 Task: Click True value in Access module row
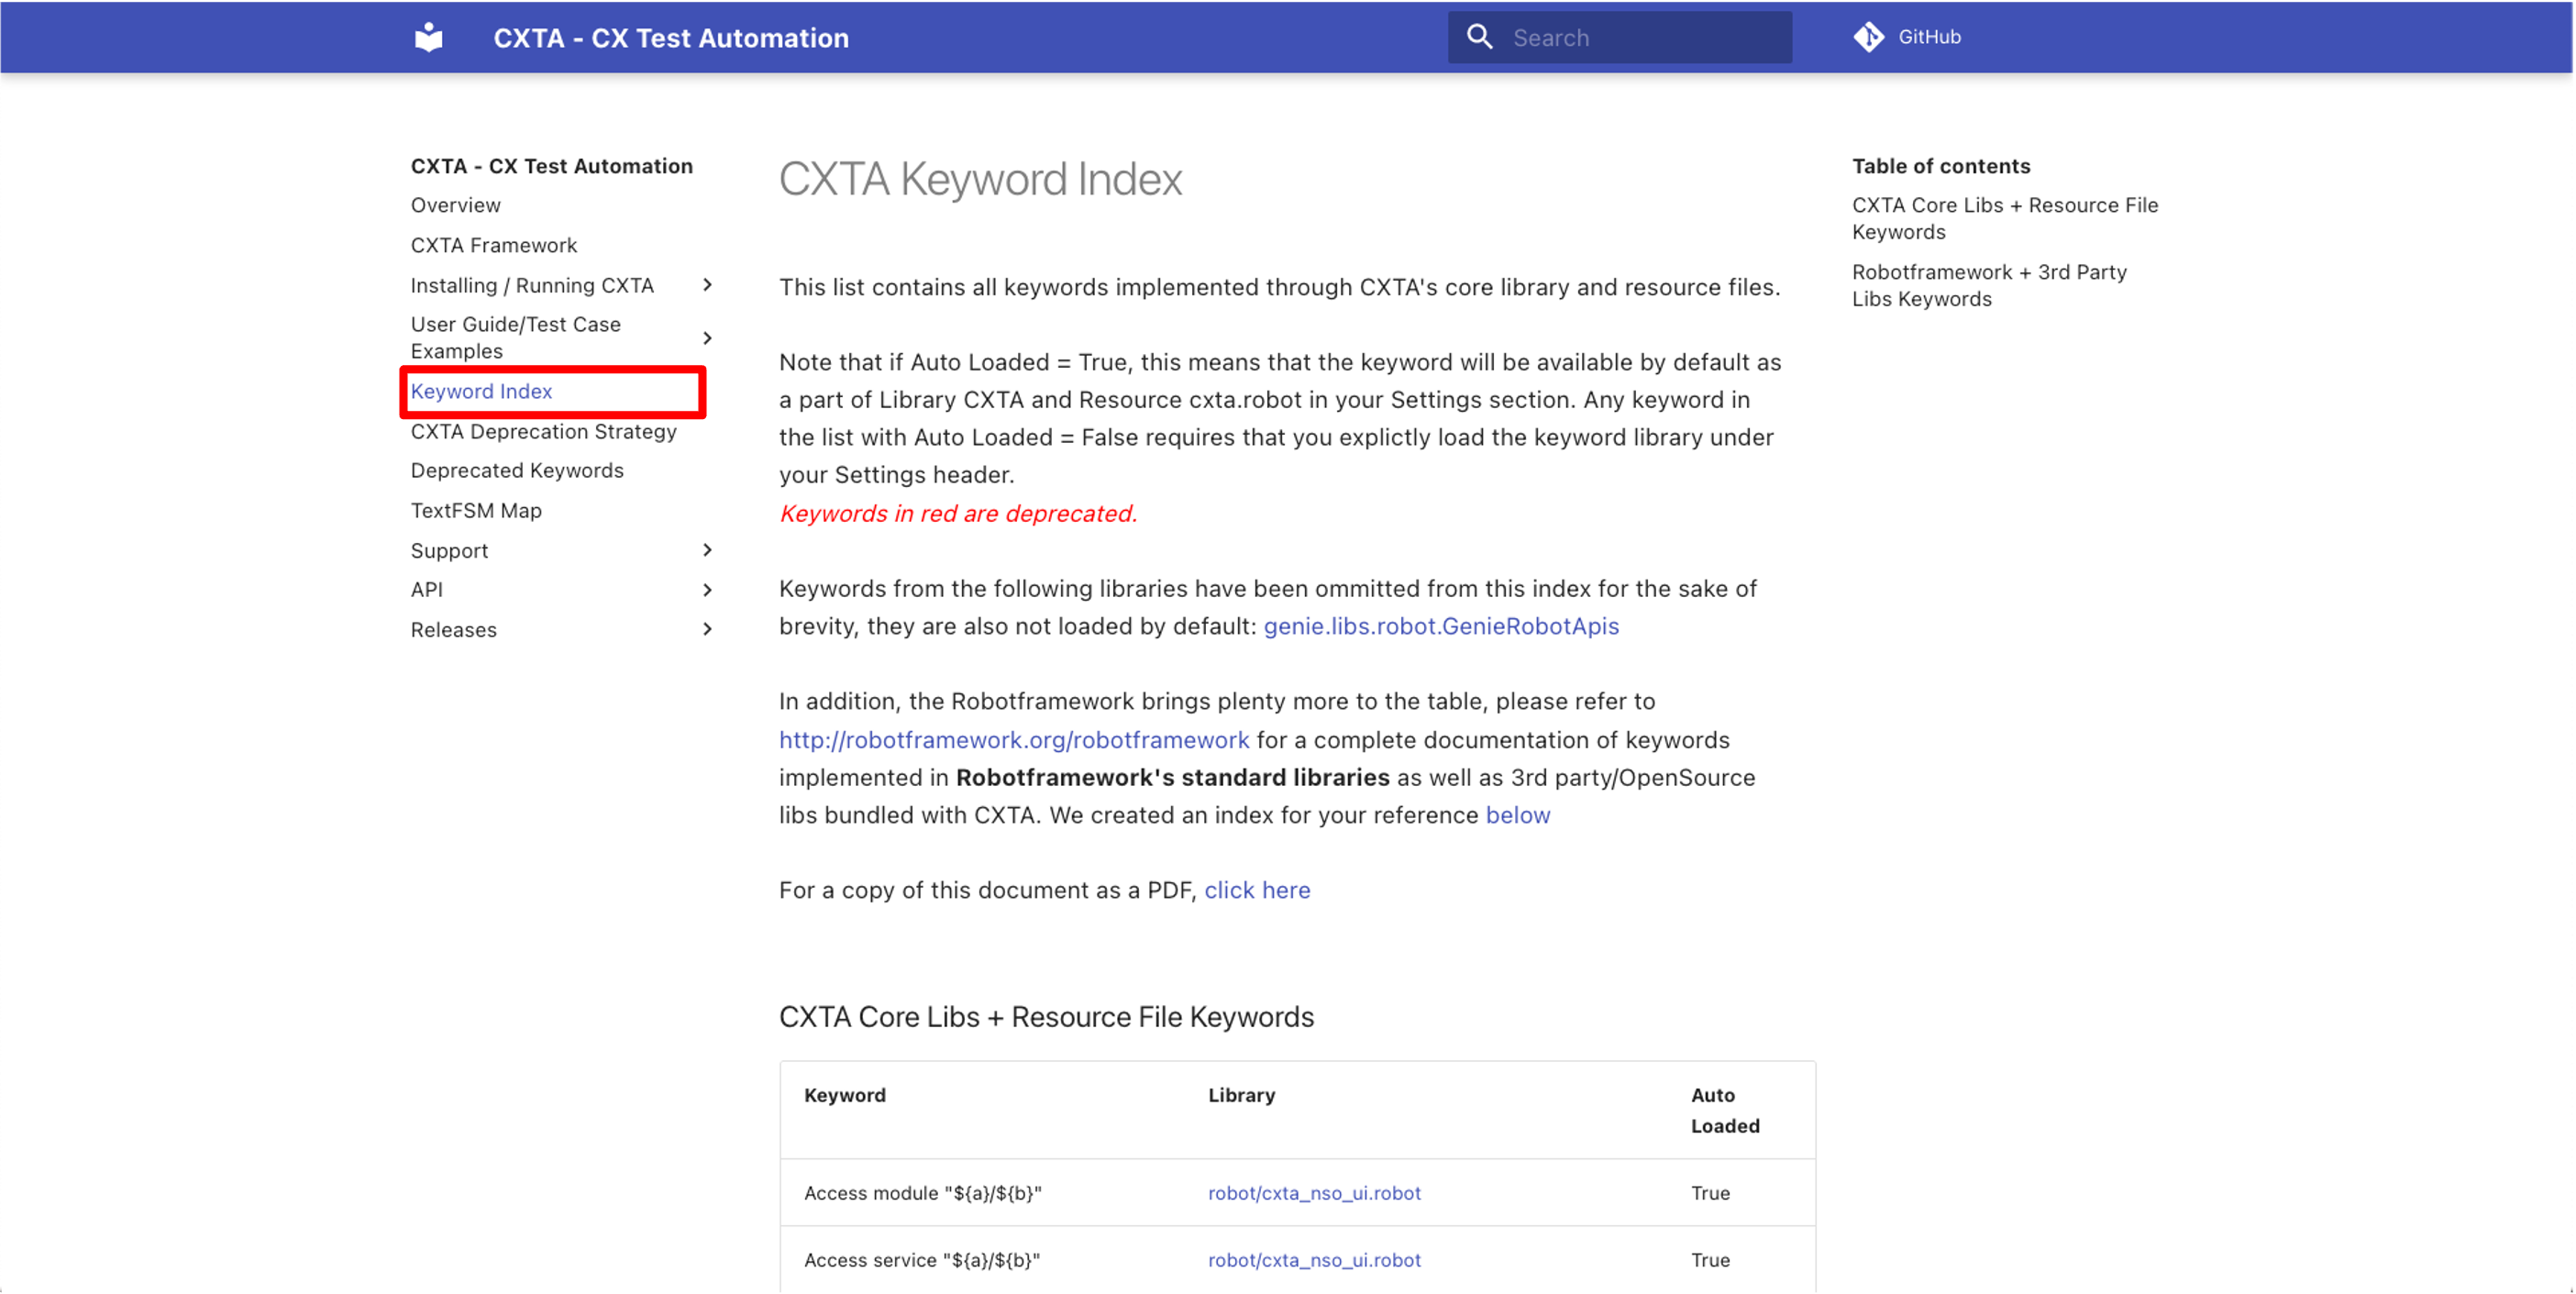tap(1710, 1193)
